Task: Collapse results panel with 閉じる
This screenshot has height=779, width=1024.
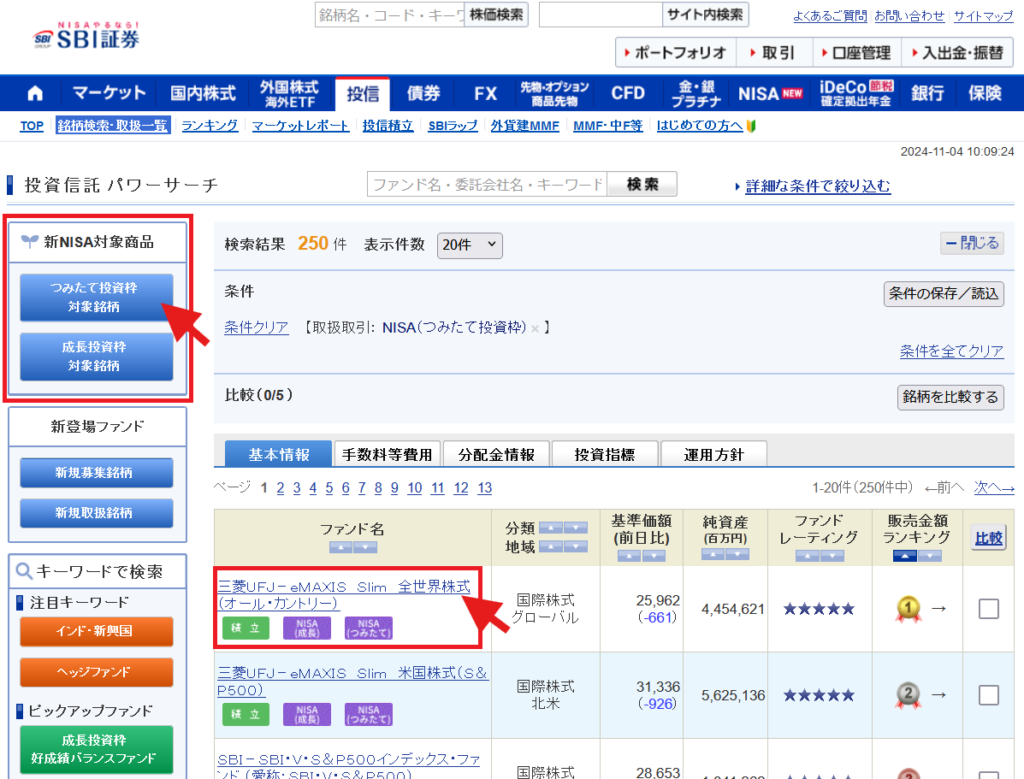Action: [x=972, y=243]
